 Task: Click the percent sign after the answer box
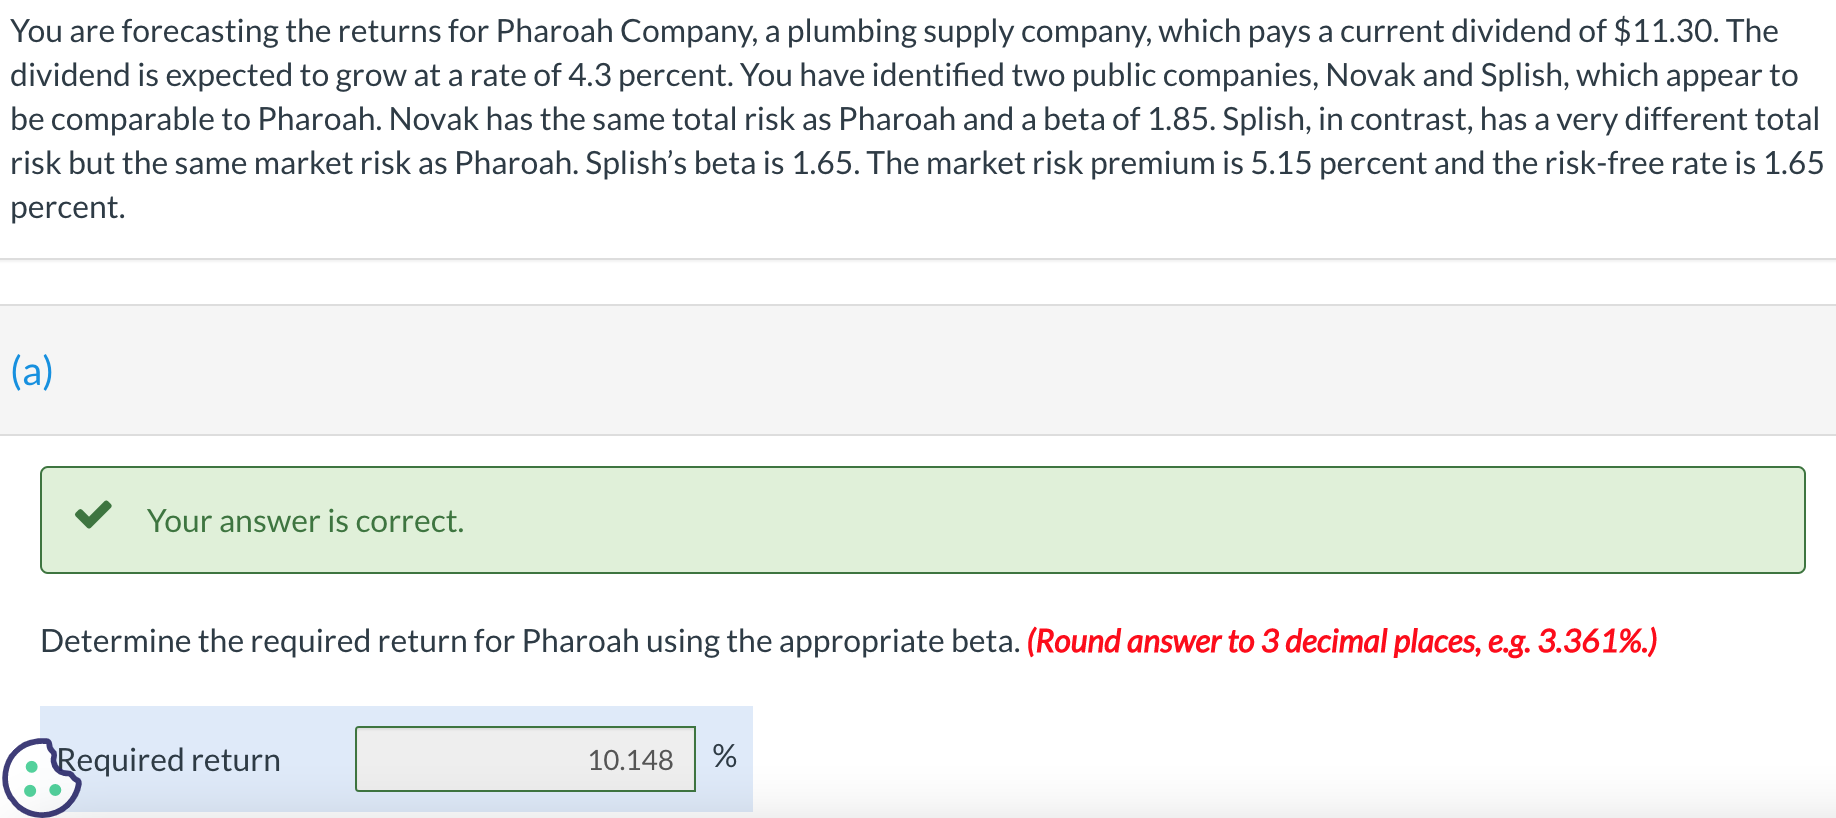[x=725, y=757]
